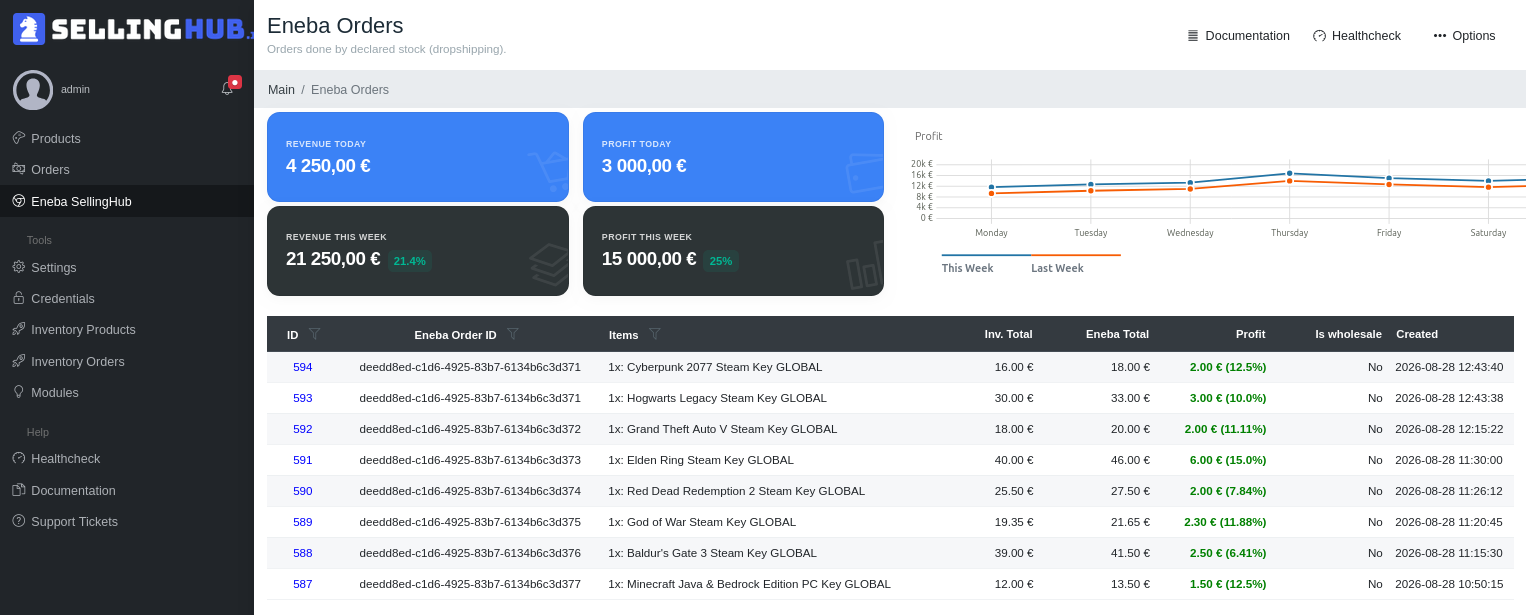Screen dimensions: 1526x615
Task: Click the Eneba SellingHub sidebar icon
Action: point(18,201)
